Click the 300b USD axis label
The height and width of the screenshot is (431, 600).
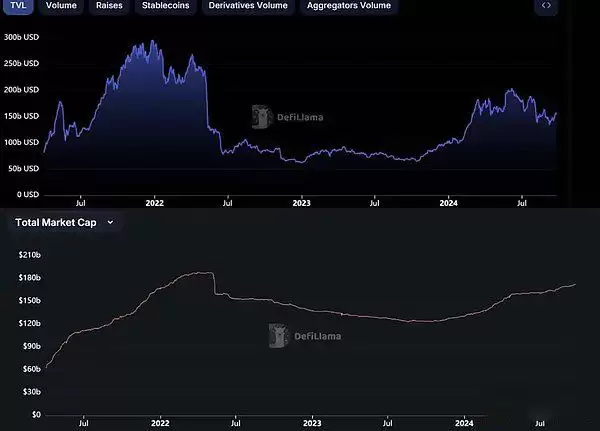pos(21,37)
